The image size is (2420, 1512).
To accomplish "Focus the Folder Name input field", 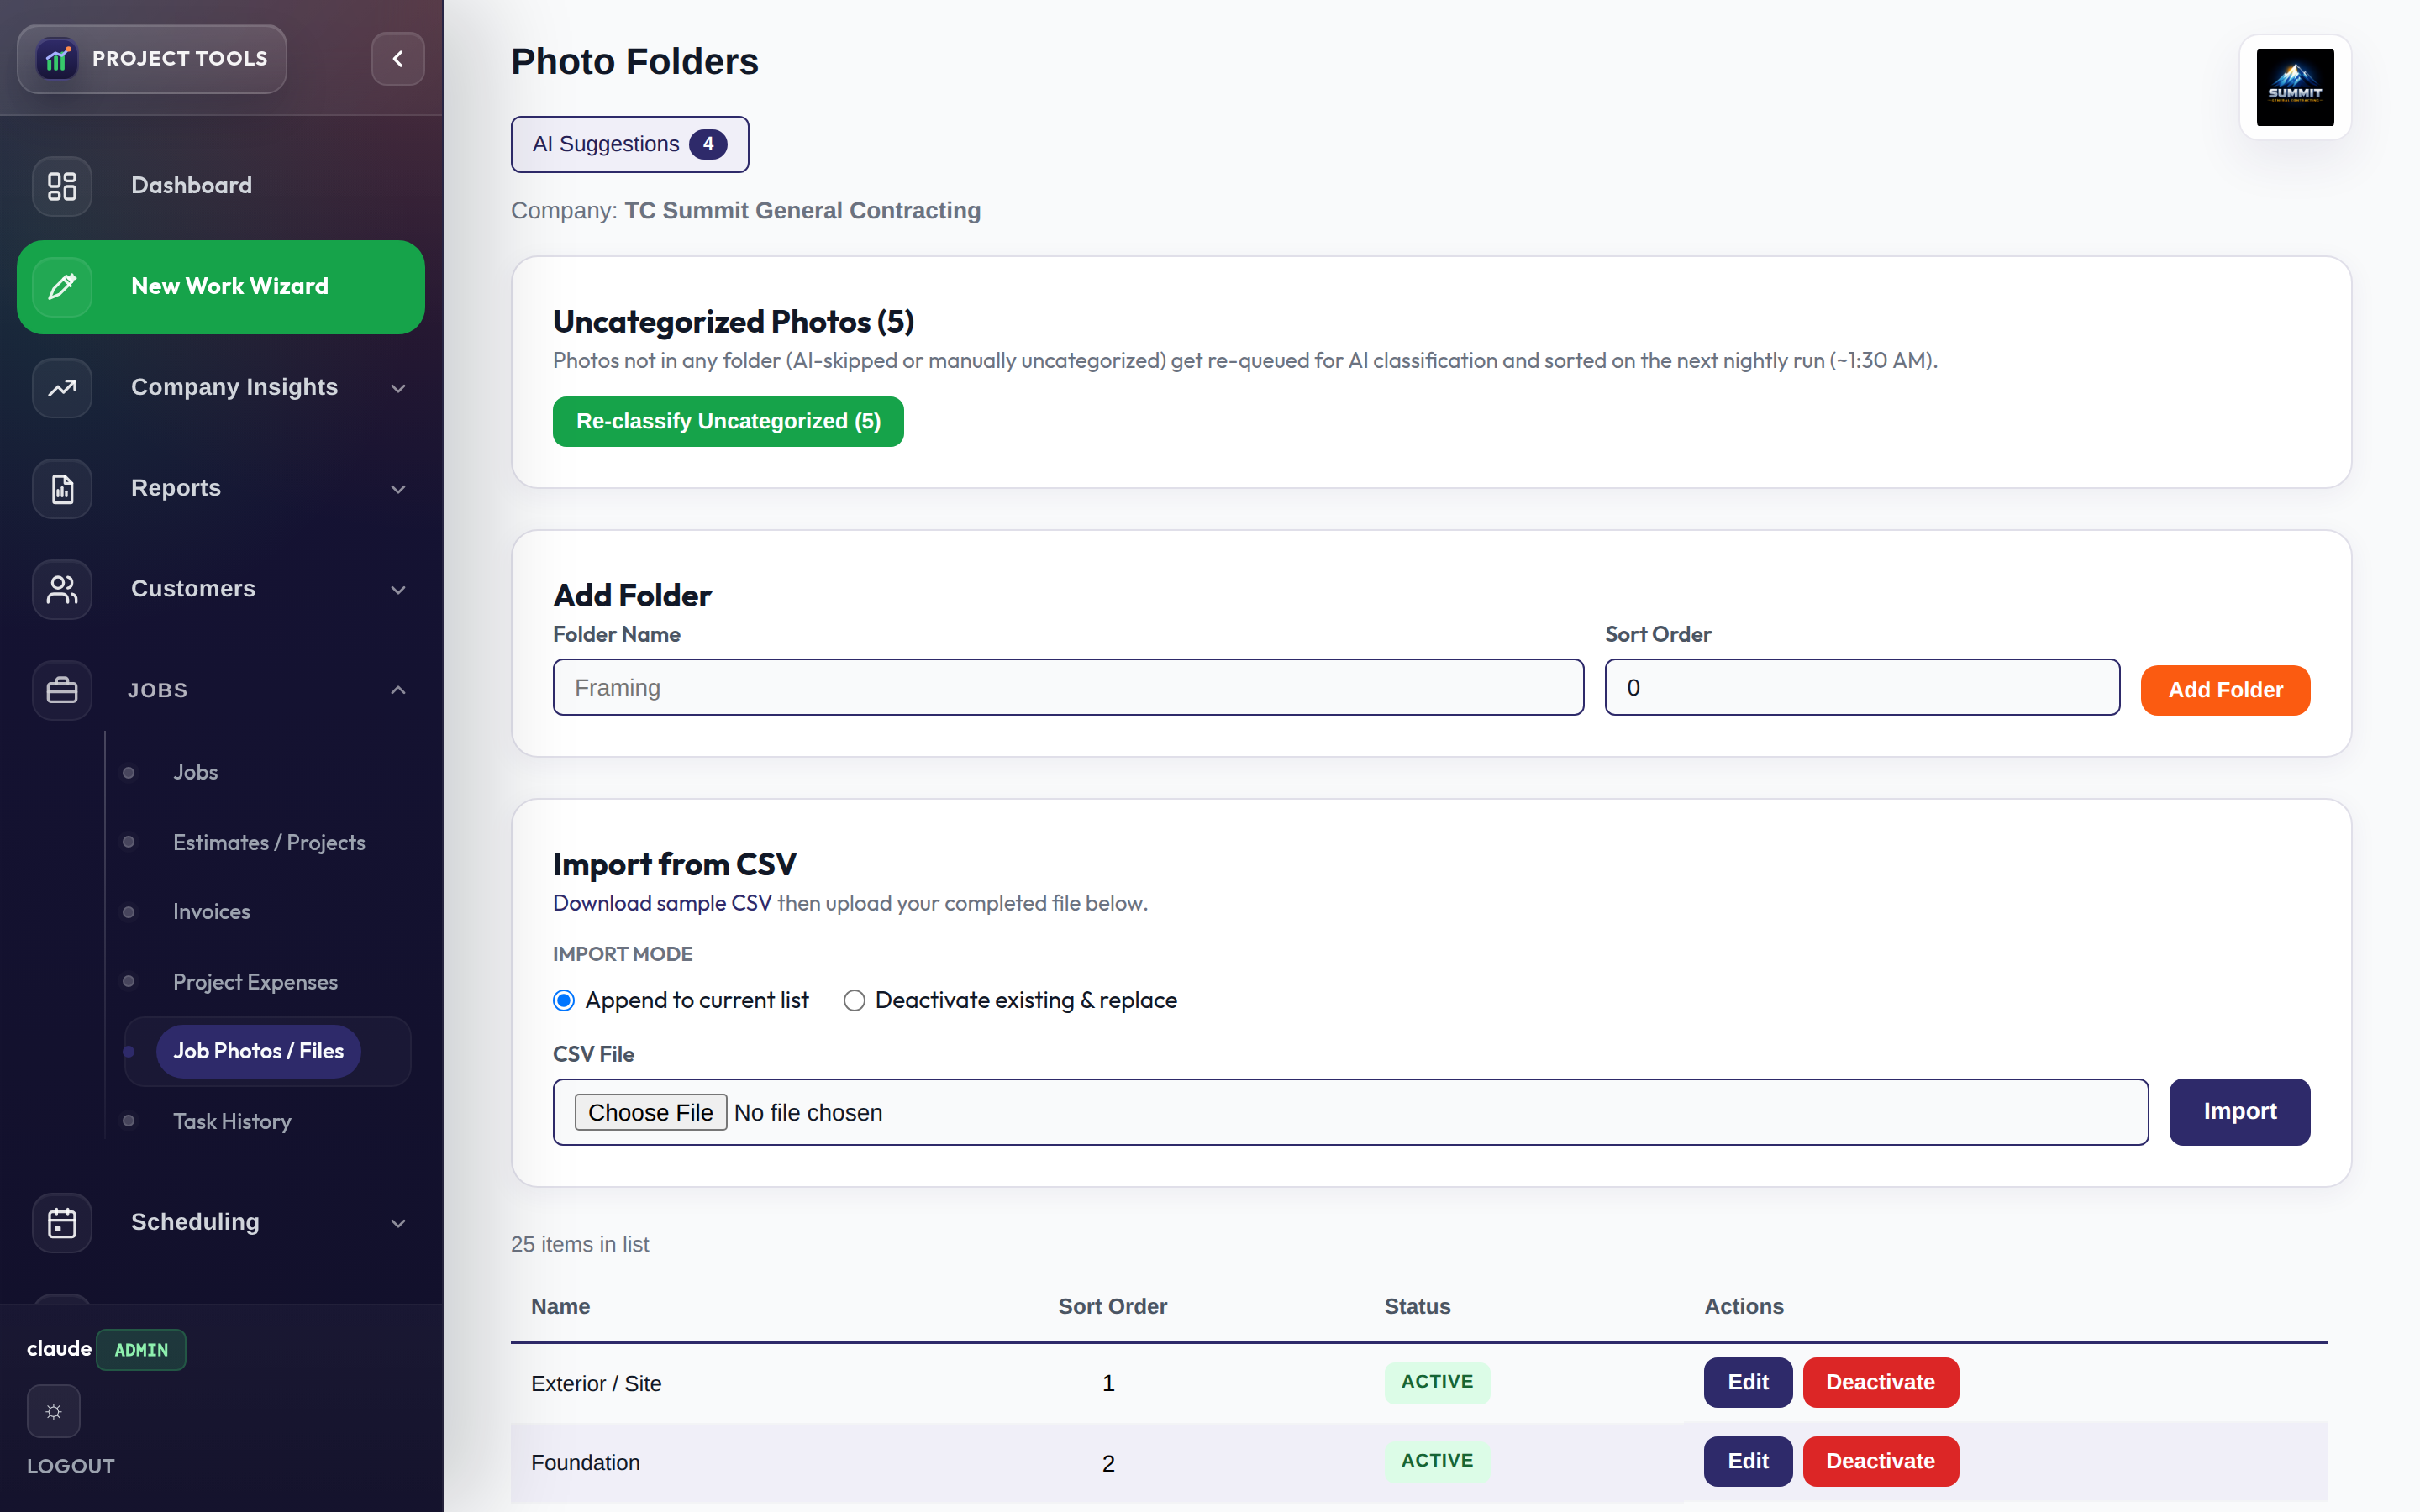I will [x=1068, y=688].
